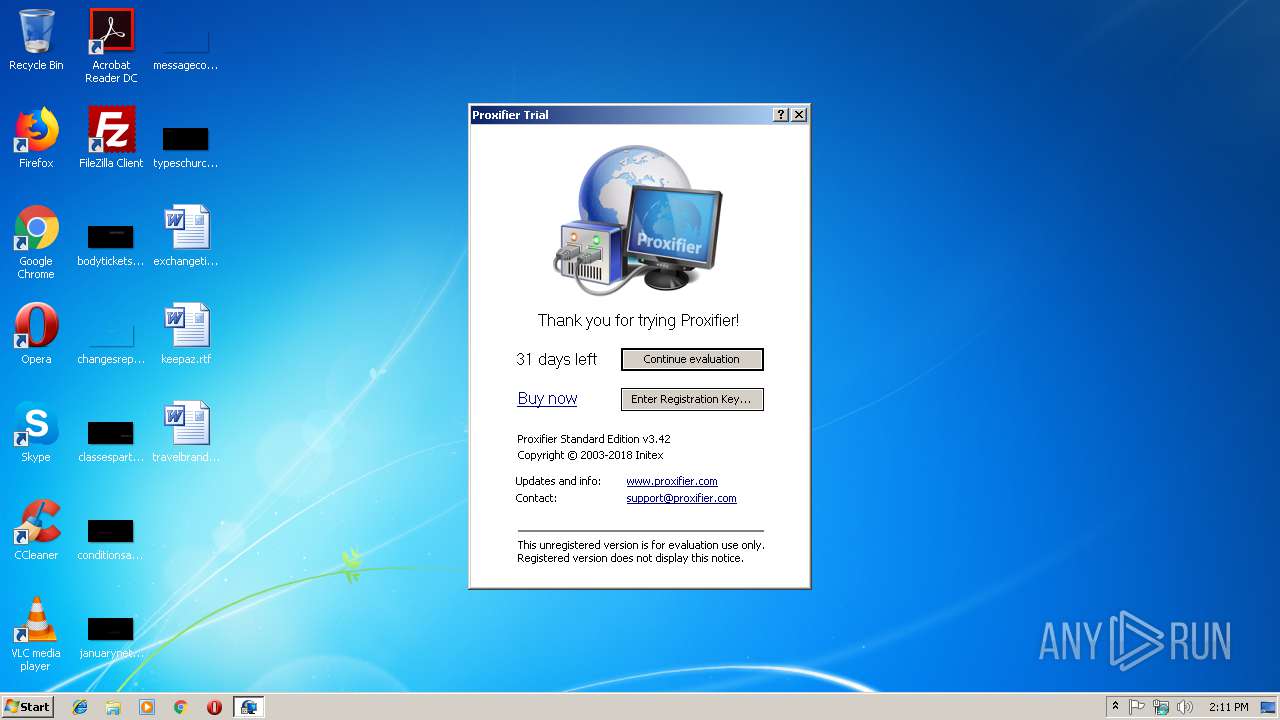Open the Enter Registration Key dialog
Screen dimensions: 1280x720
[692, 399]
